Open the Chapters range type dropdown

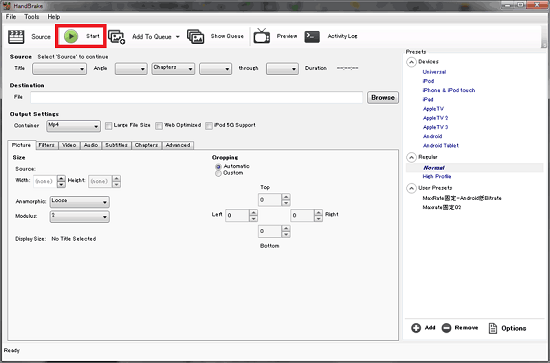173,69
